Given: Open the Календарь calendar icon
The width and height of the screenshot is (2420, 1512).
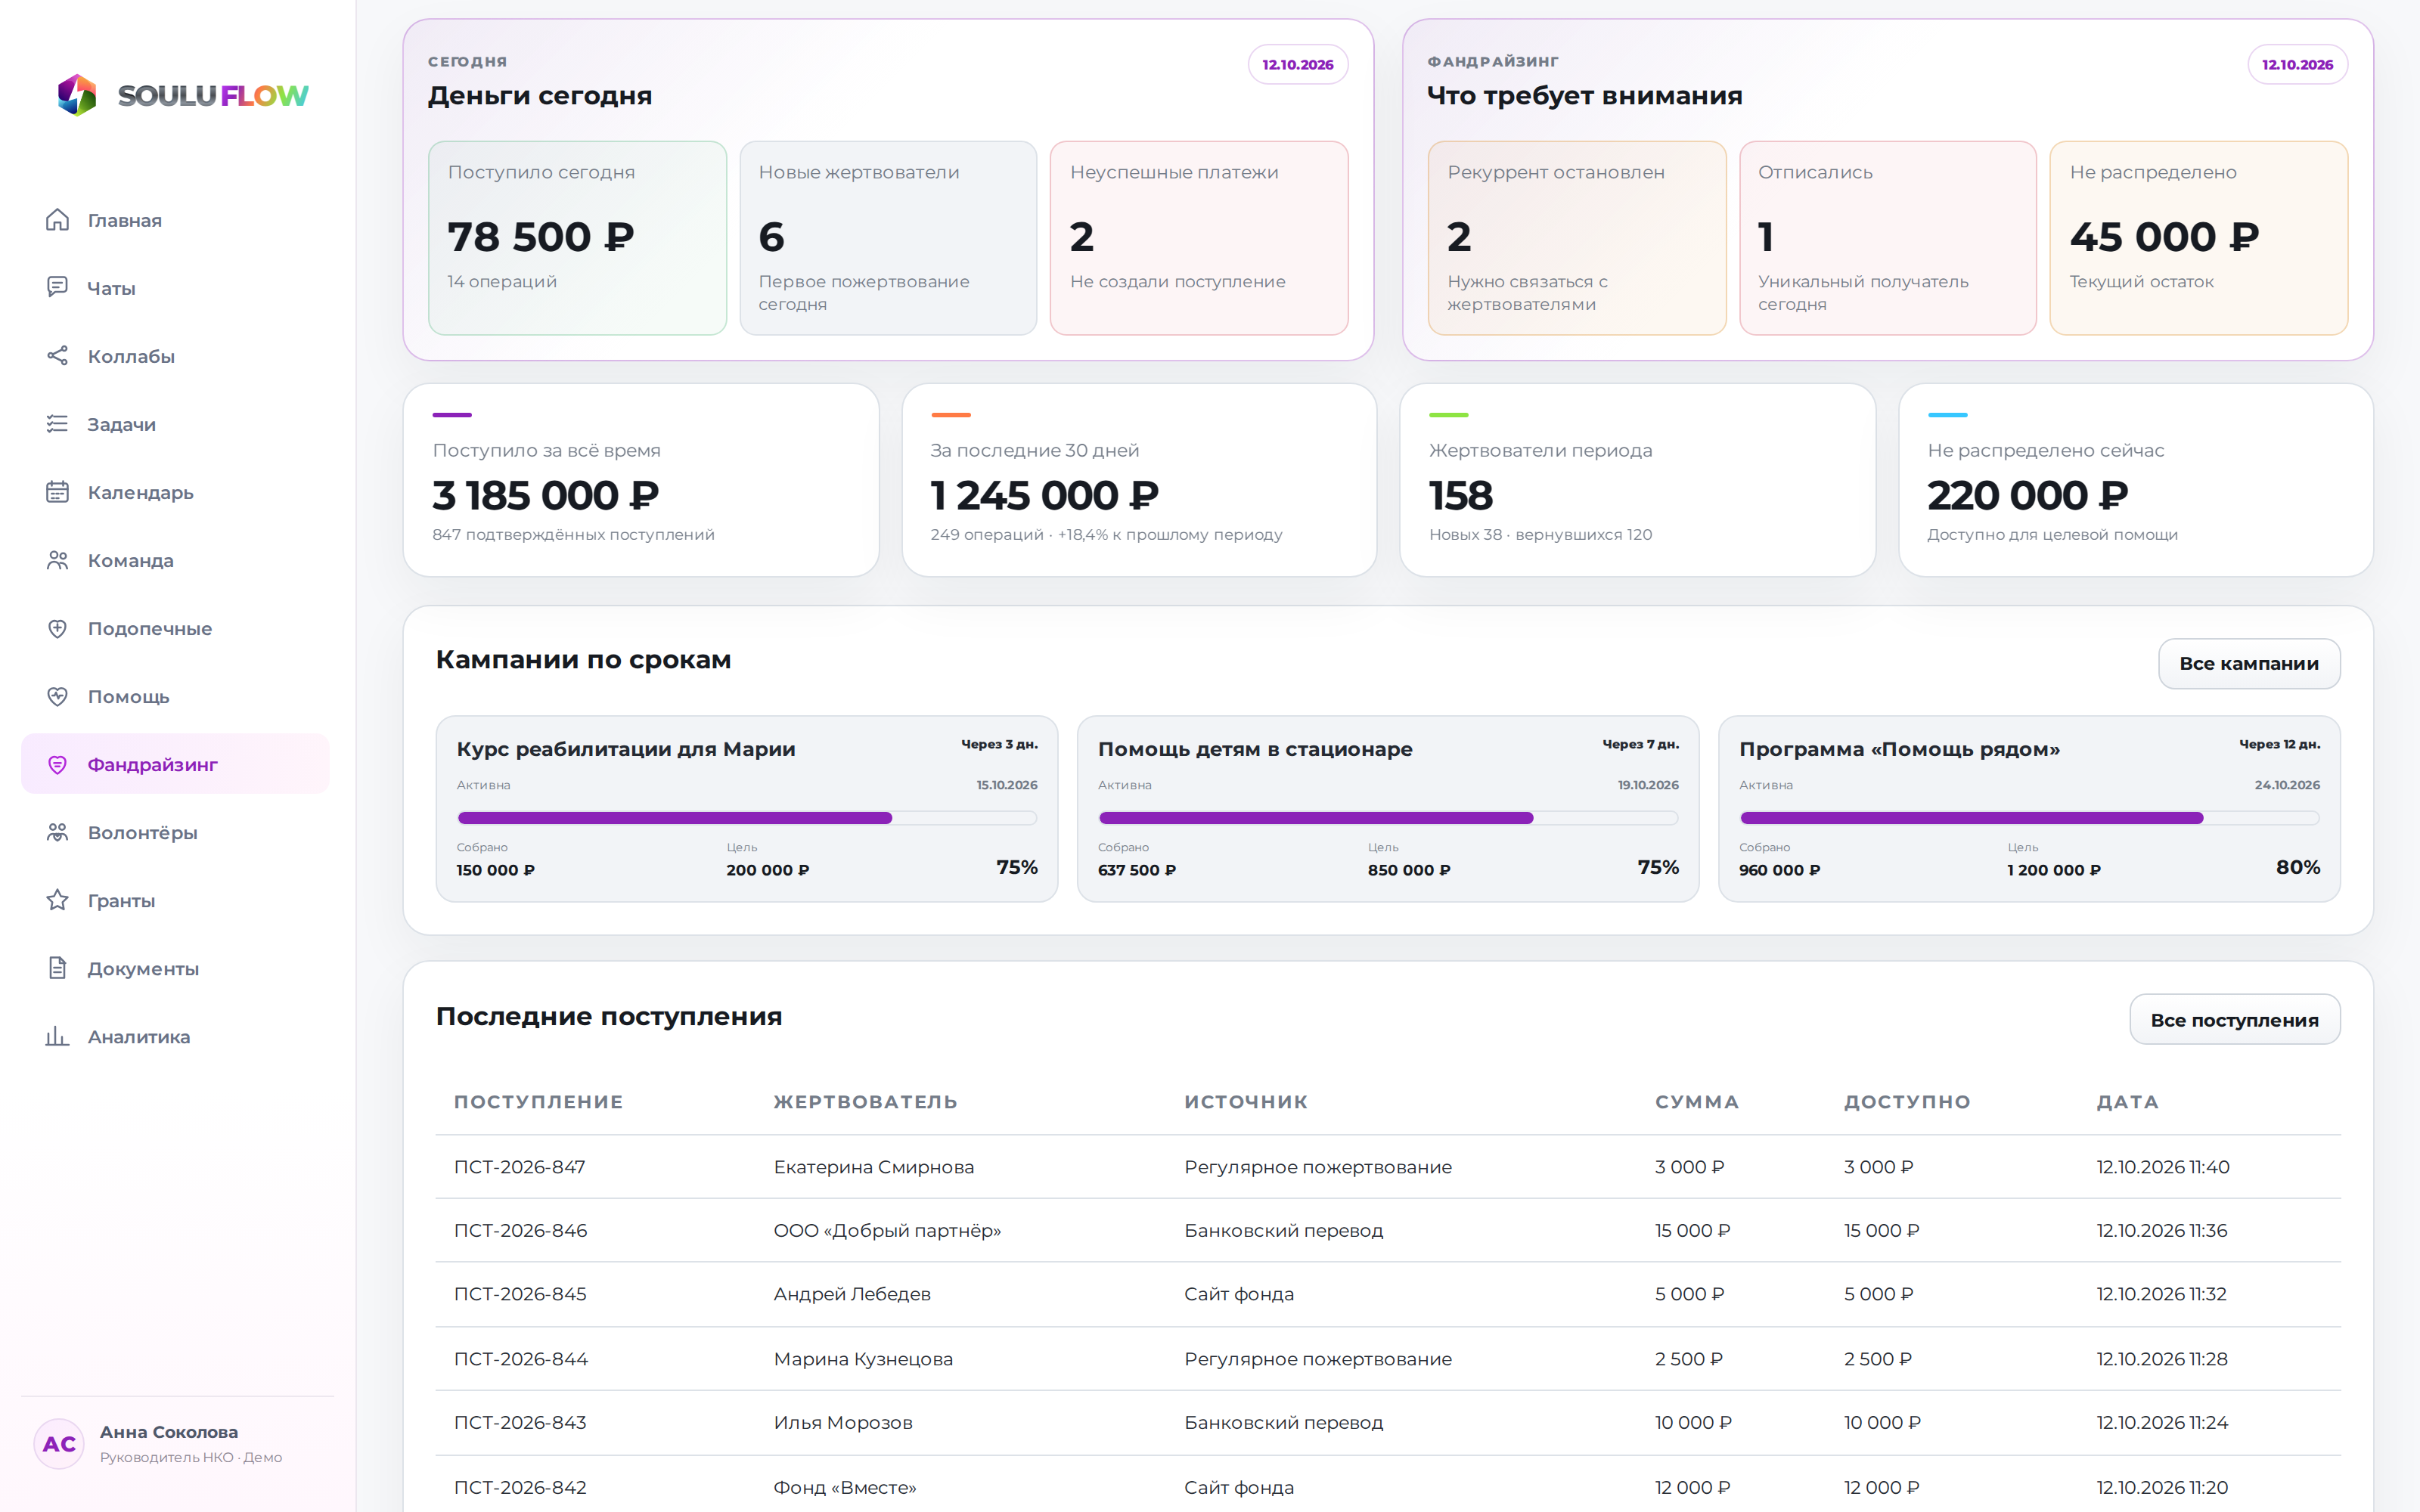Looking at the screenshot, I should pyautogui.click(x=57, y=492).
